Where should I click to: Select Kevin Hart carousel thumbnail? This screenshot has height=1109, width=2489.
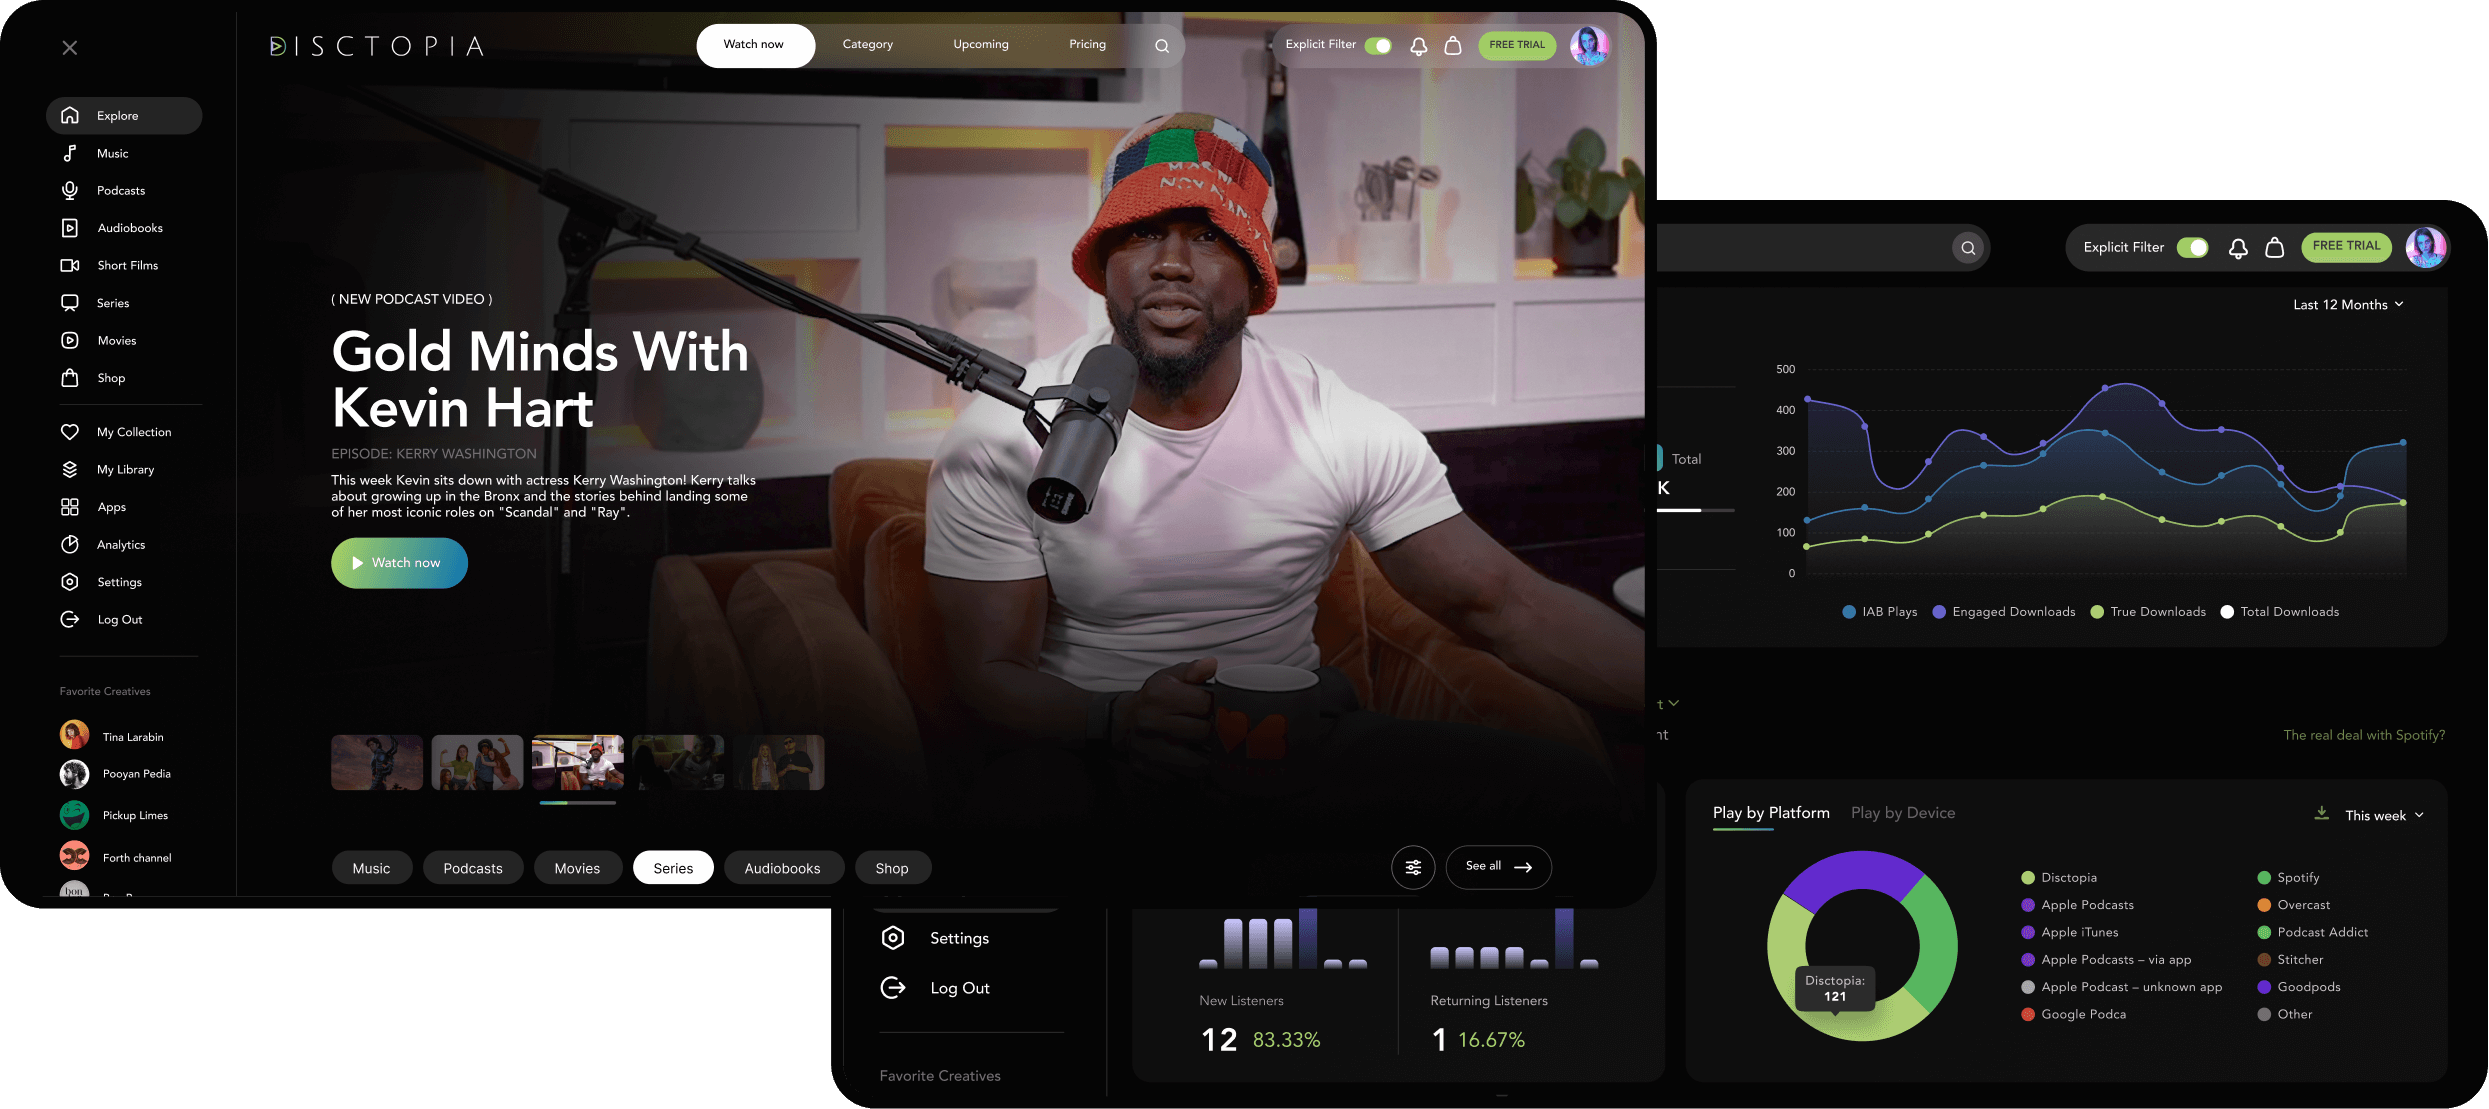[578, 763]
